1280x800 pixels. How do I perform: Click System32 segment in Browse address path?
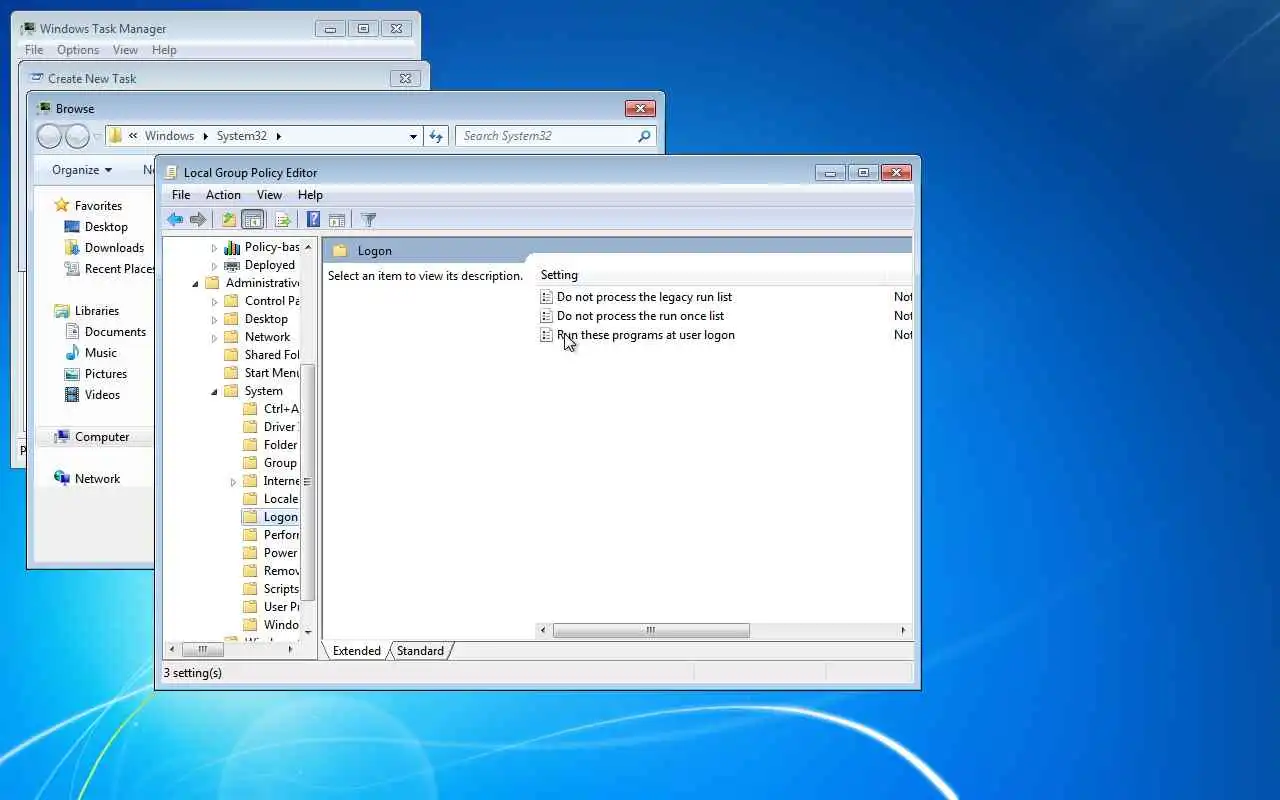243,136
